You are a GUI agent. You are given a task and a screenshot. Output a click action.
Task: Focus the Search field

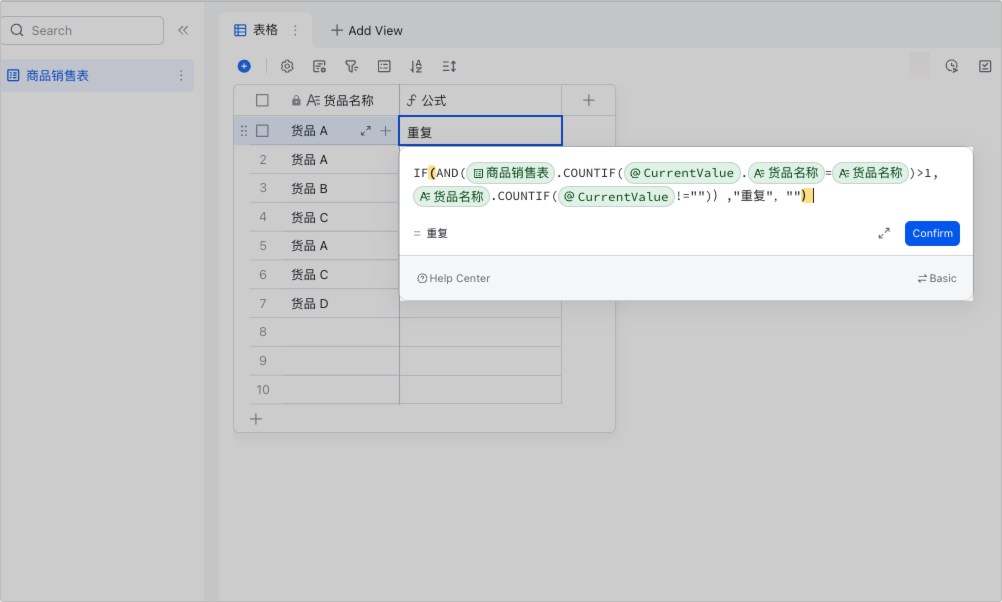pos(83,30)
